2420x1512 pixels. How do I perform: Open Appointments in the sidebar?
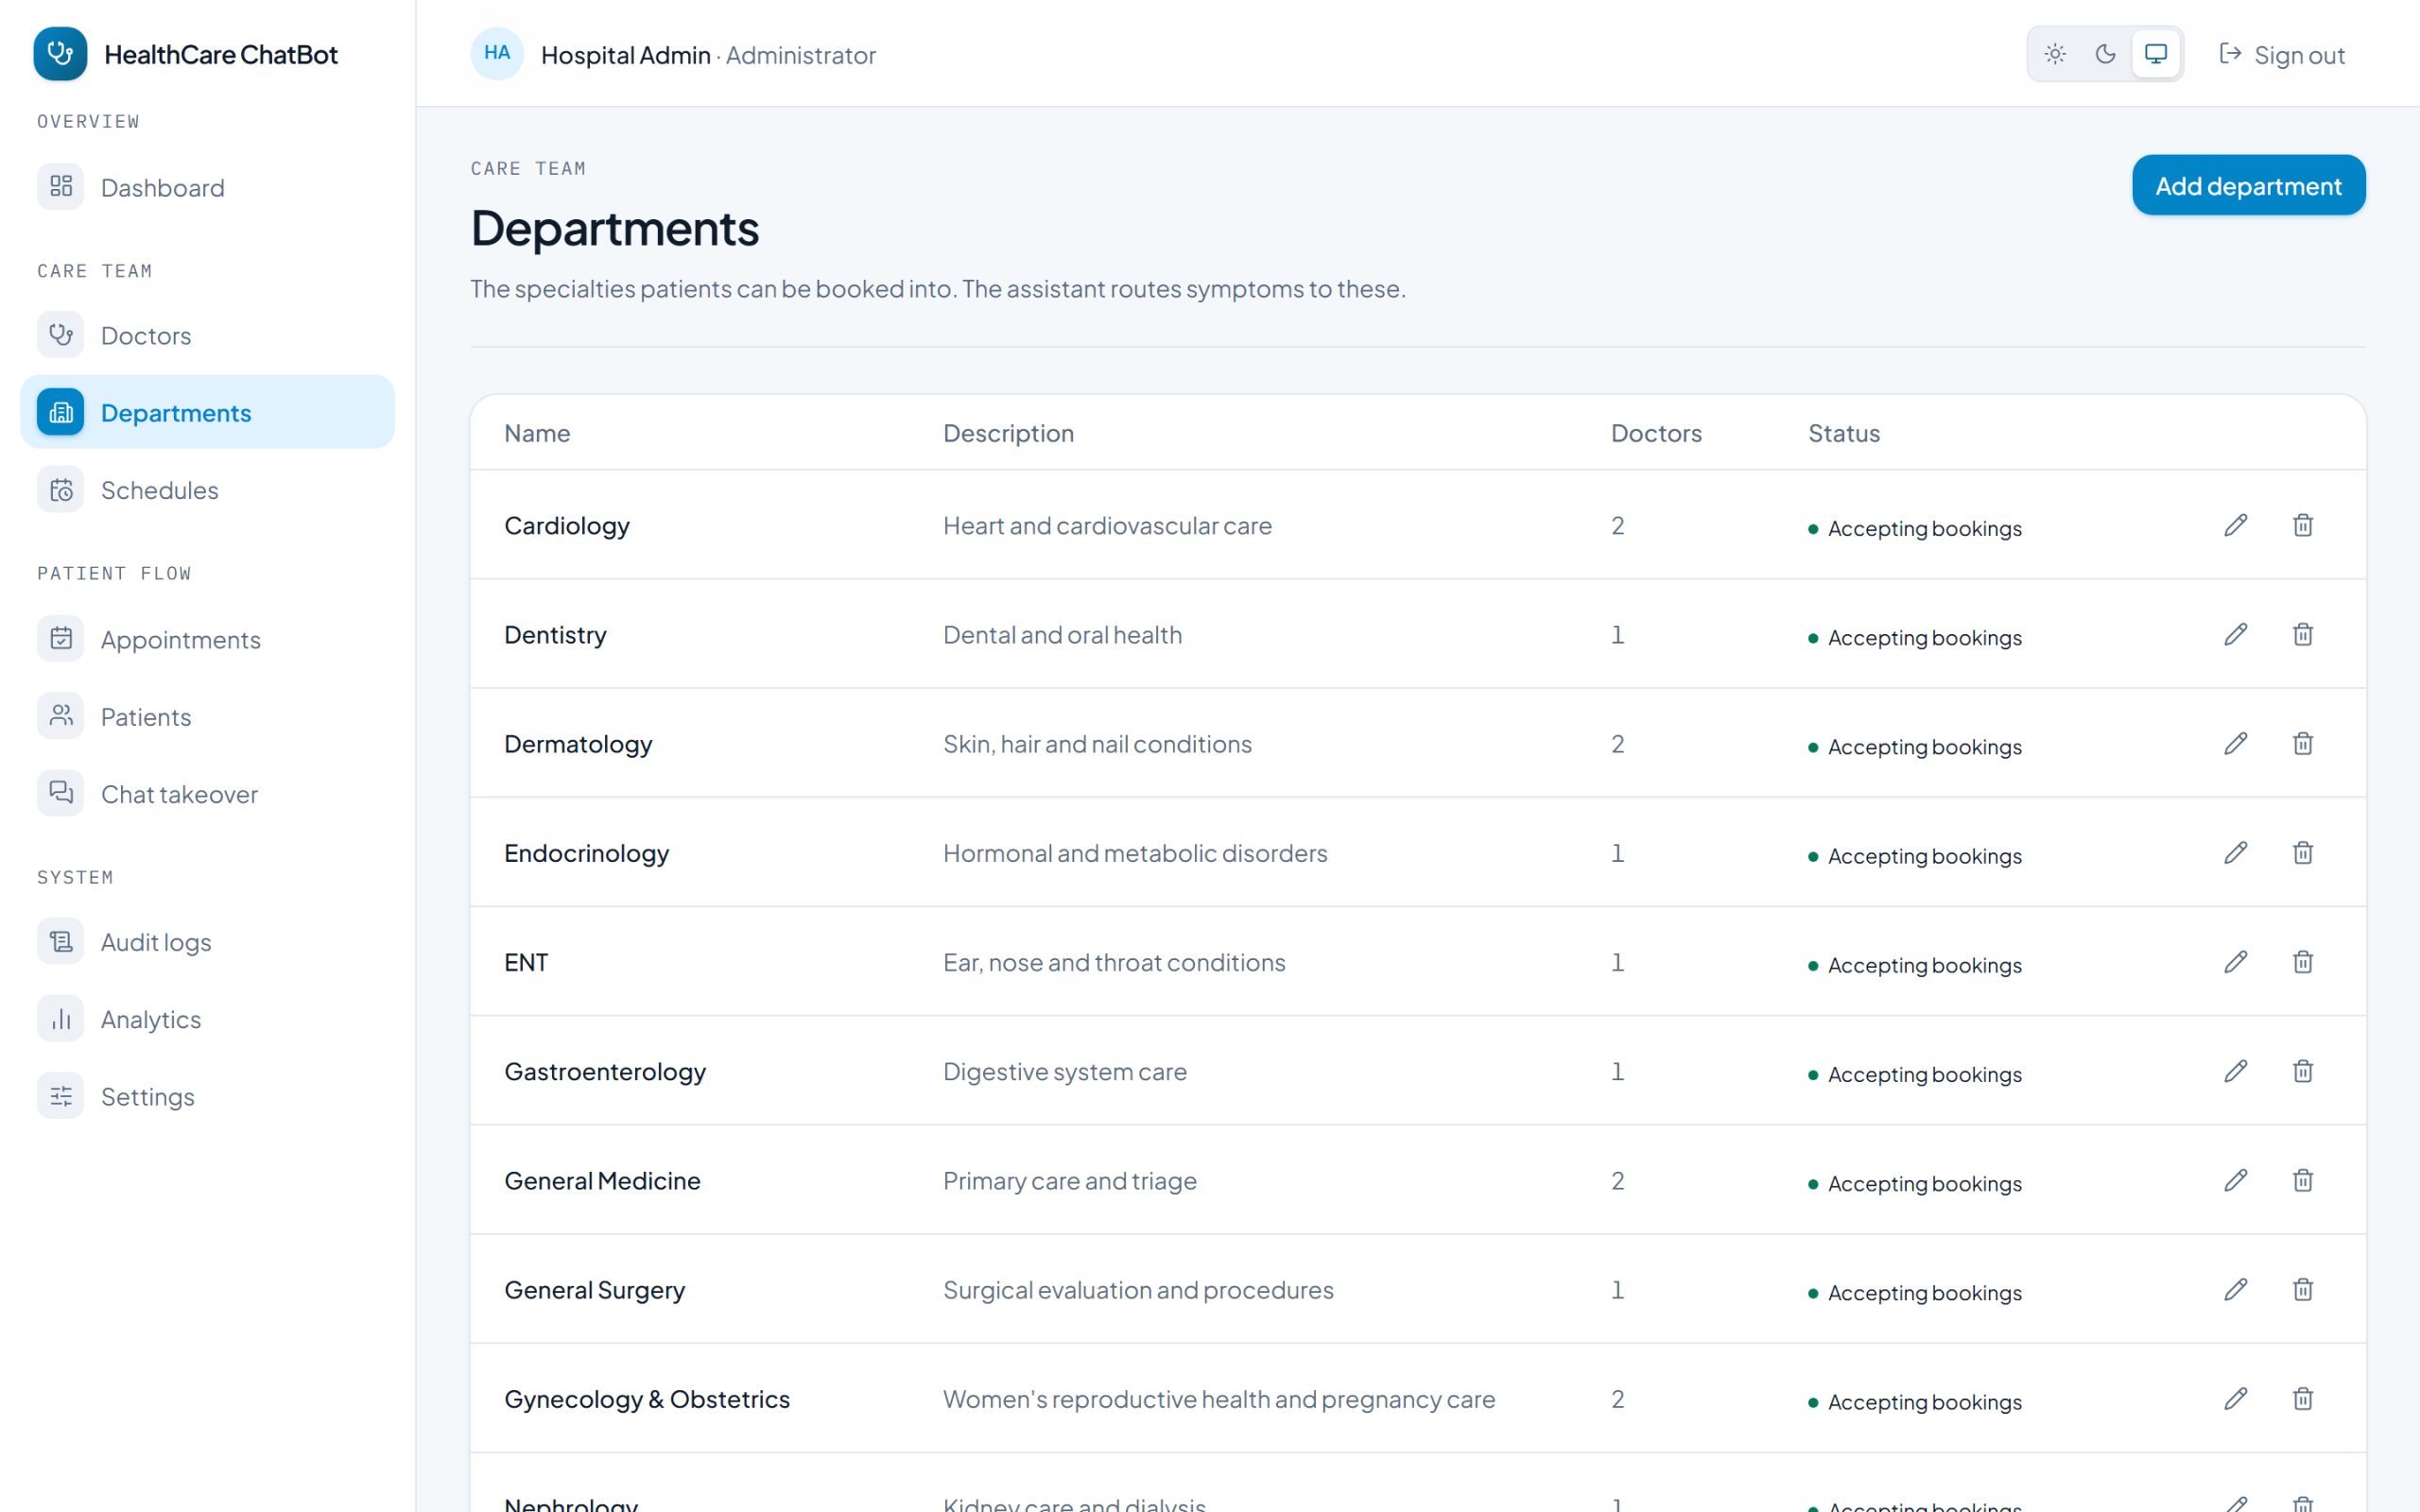click(x=207, y=639)
